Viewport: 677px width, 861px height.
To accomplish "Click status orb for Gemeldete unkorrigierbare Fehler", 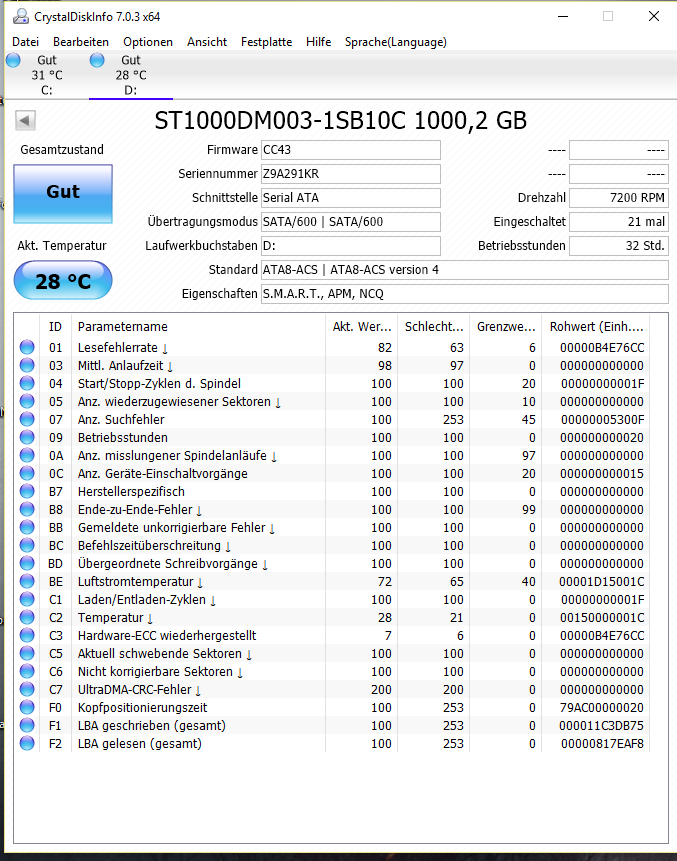I will [27, 527].
